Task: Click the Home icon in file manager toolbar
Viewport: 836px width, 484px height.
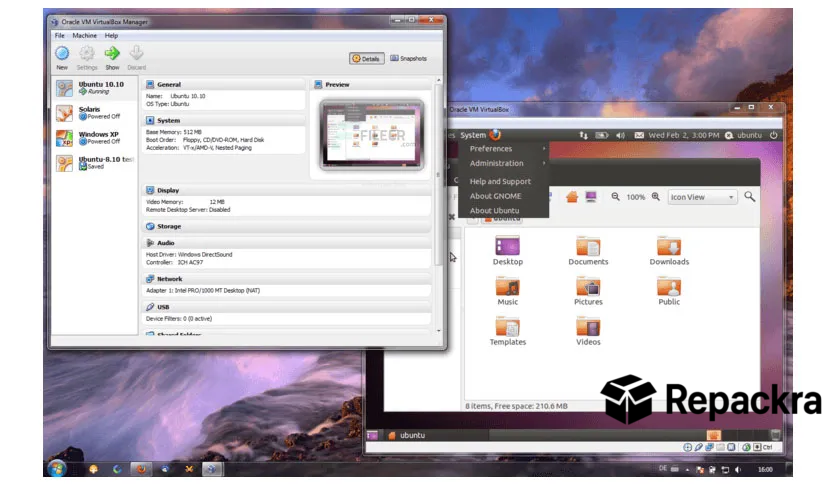Action: [x=572, y=197]
